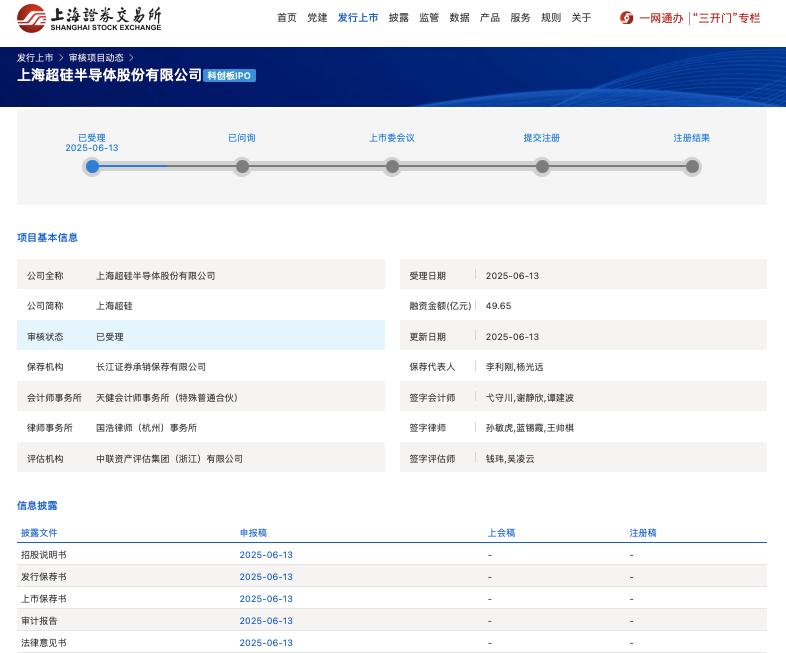Click the 一网通办 red swirl icon
Screen dimensions: 786x653
(627, 18)
